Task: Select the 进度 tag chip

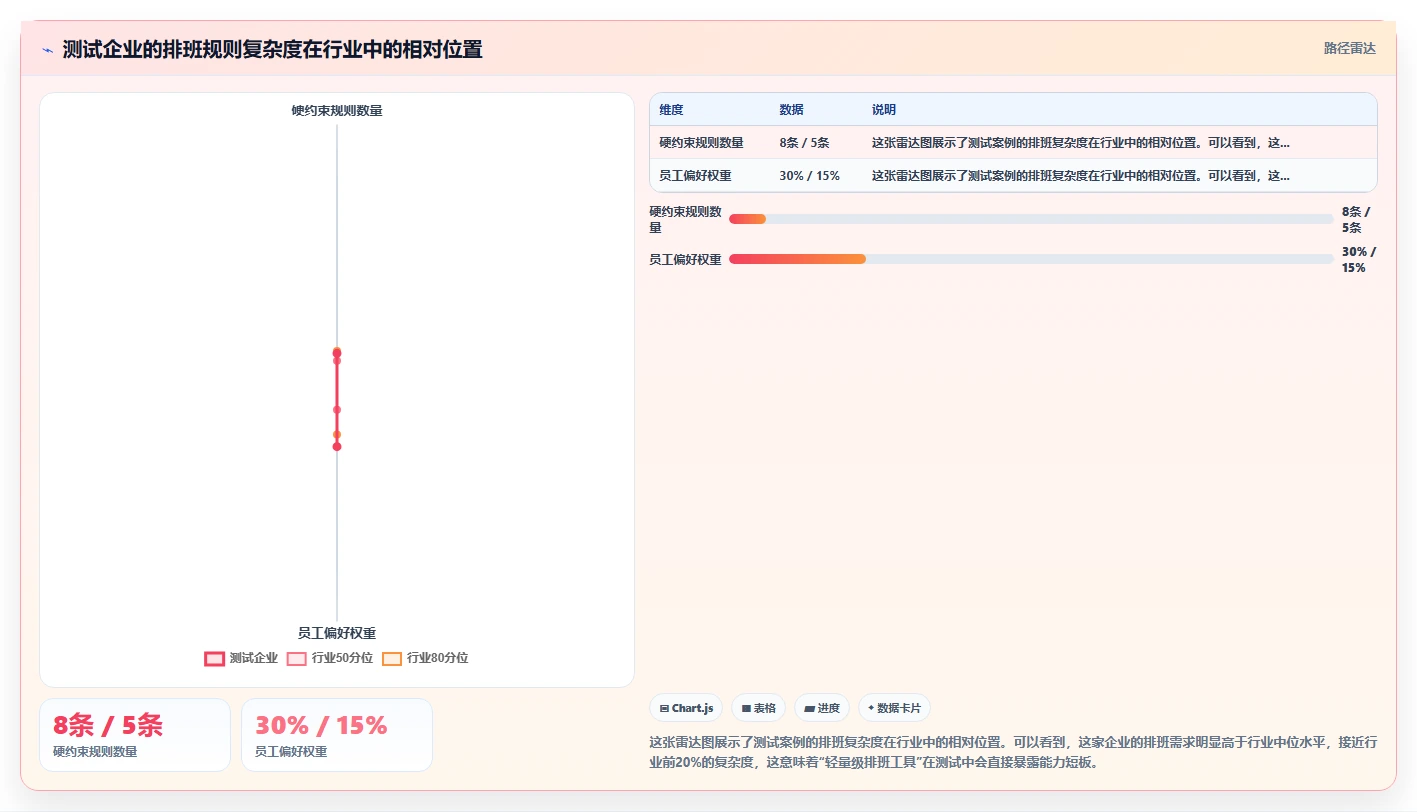Action: click(822, 708)
